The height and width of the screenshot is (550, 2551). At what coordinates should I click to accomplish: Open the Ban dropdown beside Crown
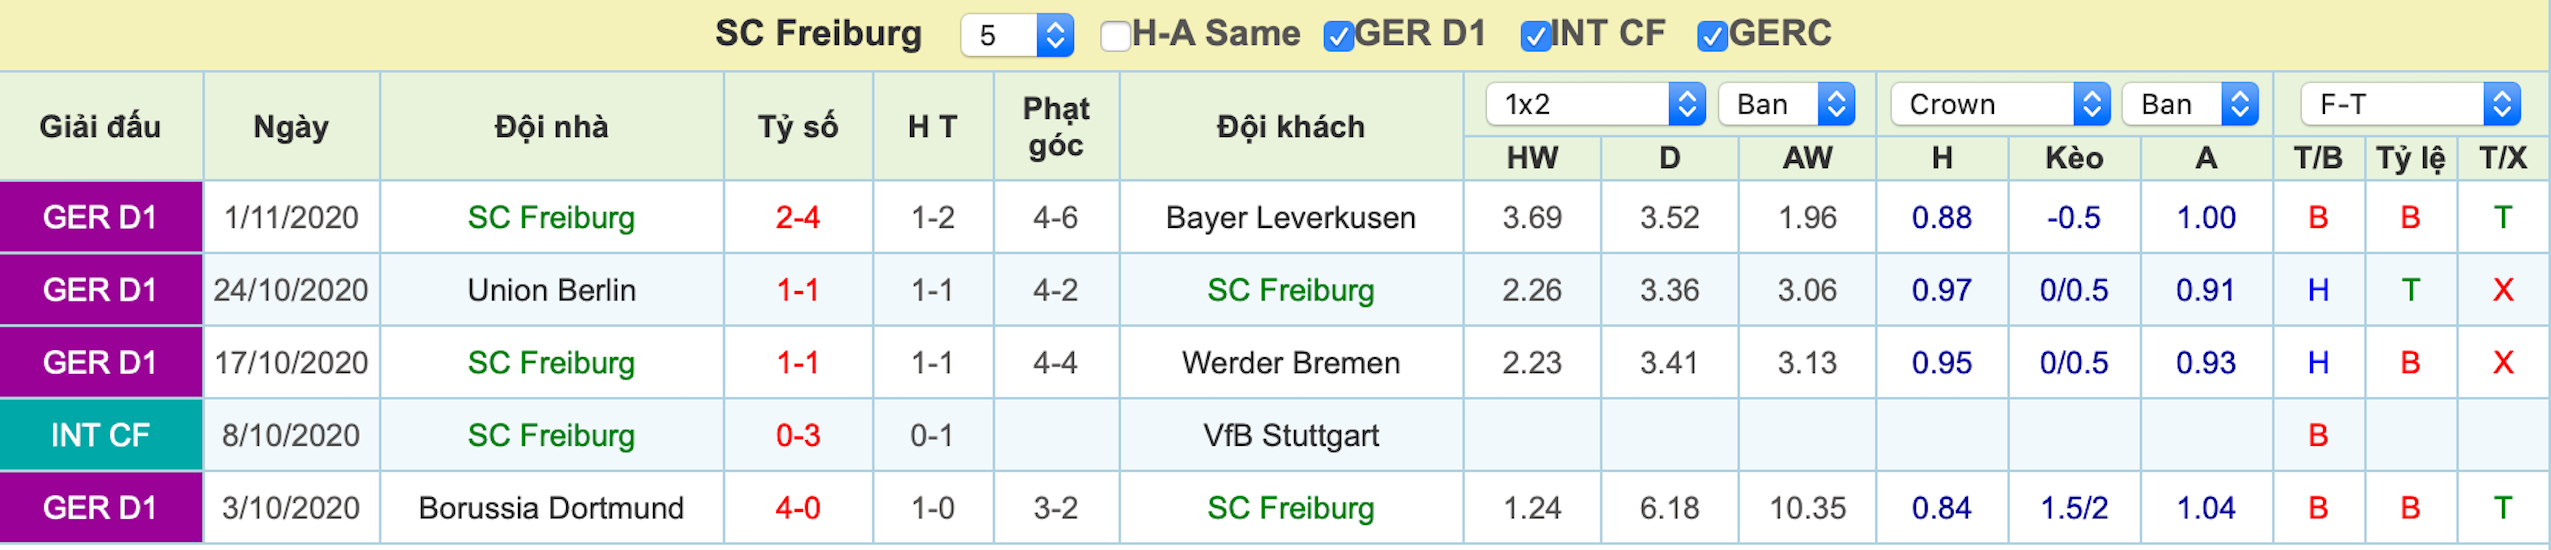coord(2190,104)
